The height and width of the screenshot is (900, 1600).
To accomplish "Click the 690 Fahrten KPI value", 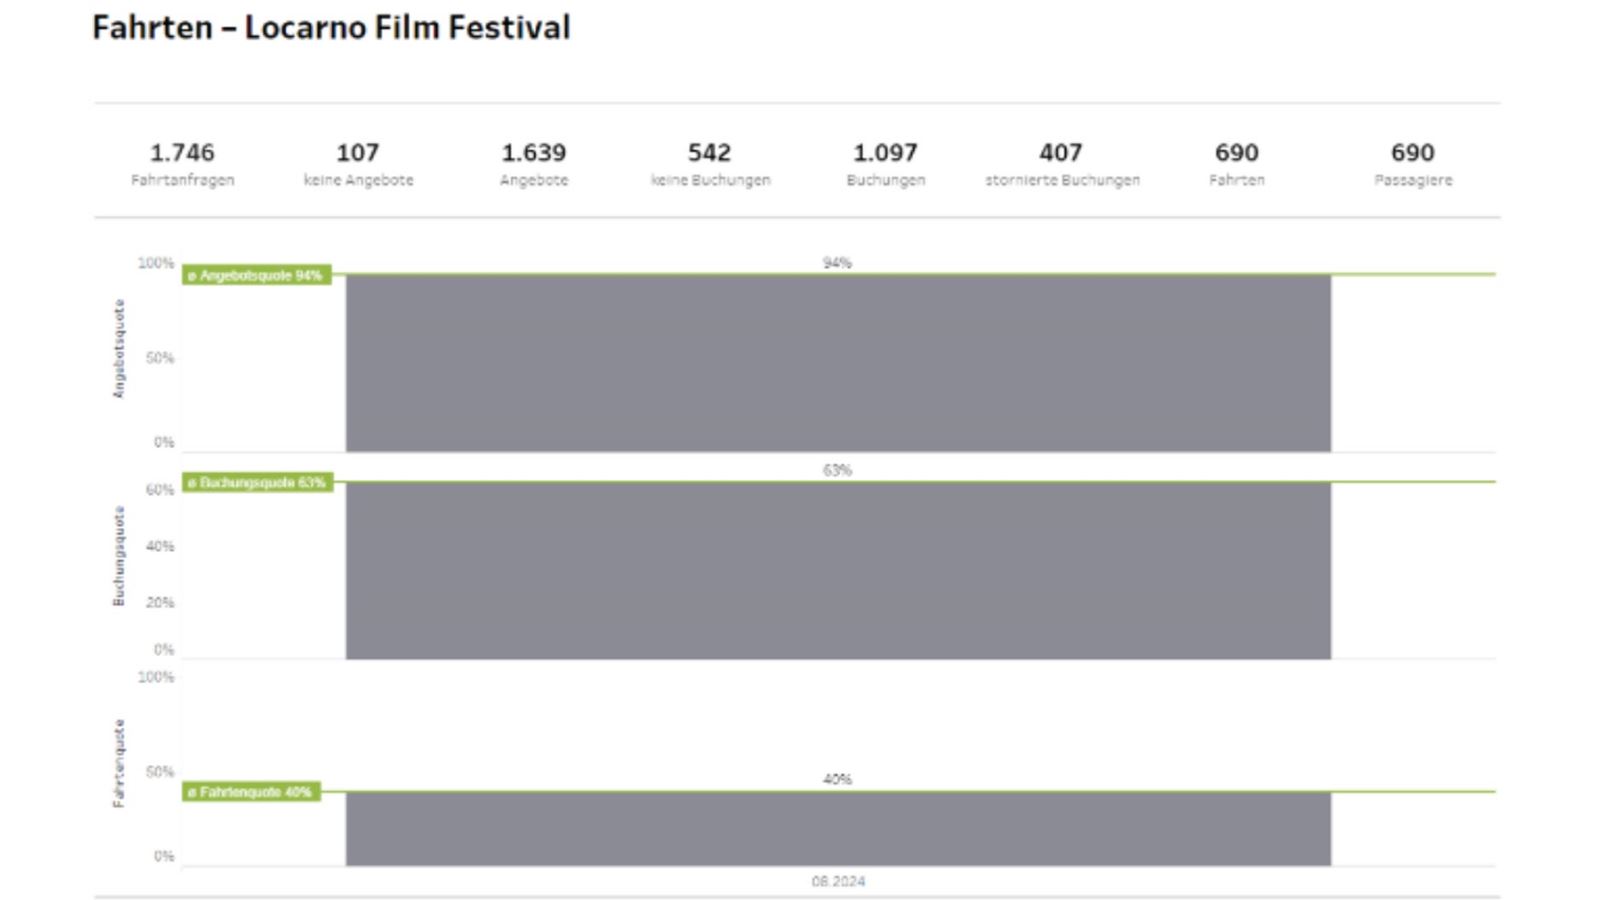I will tap(1236, 153).
